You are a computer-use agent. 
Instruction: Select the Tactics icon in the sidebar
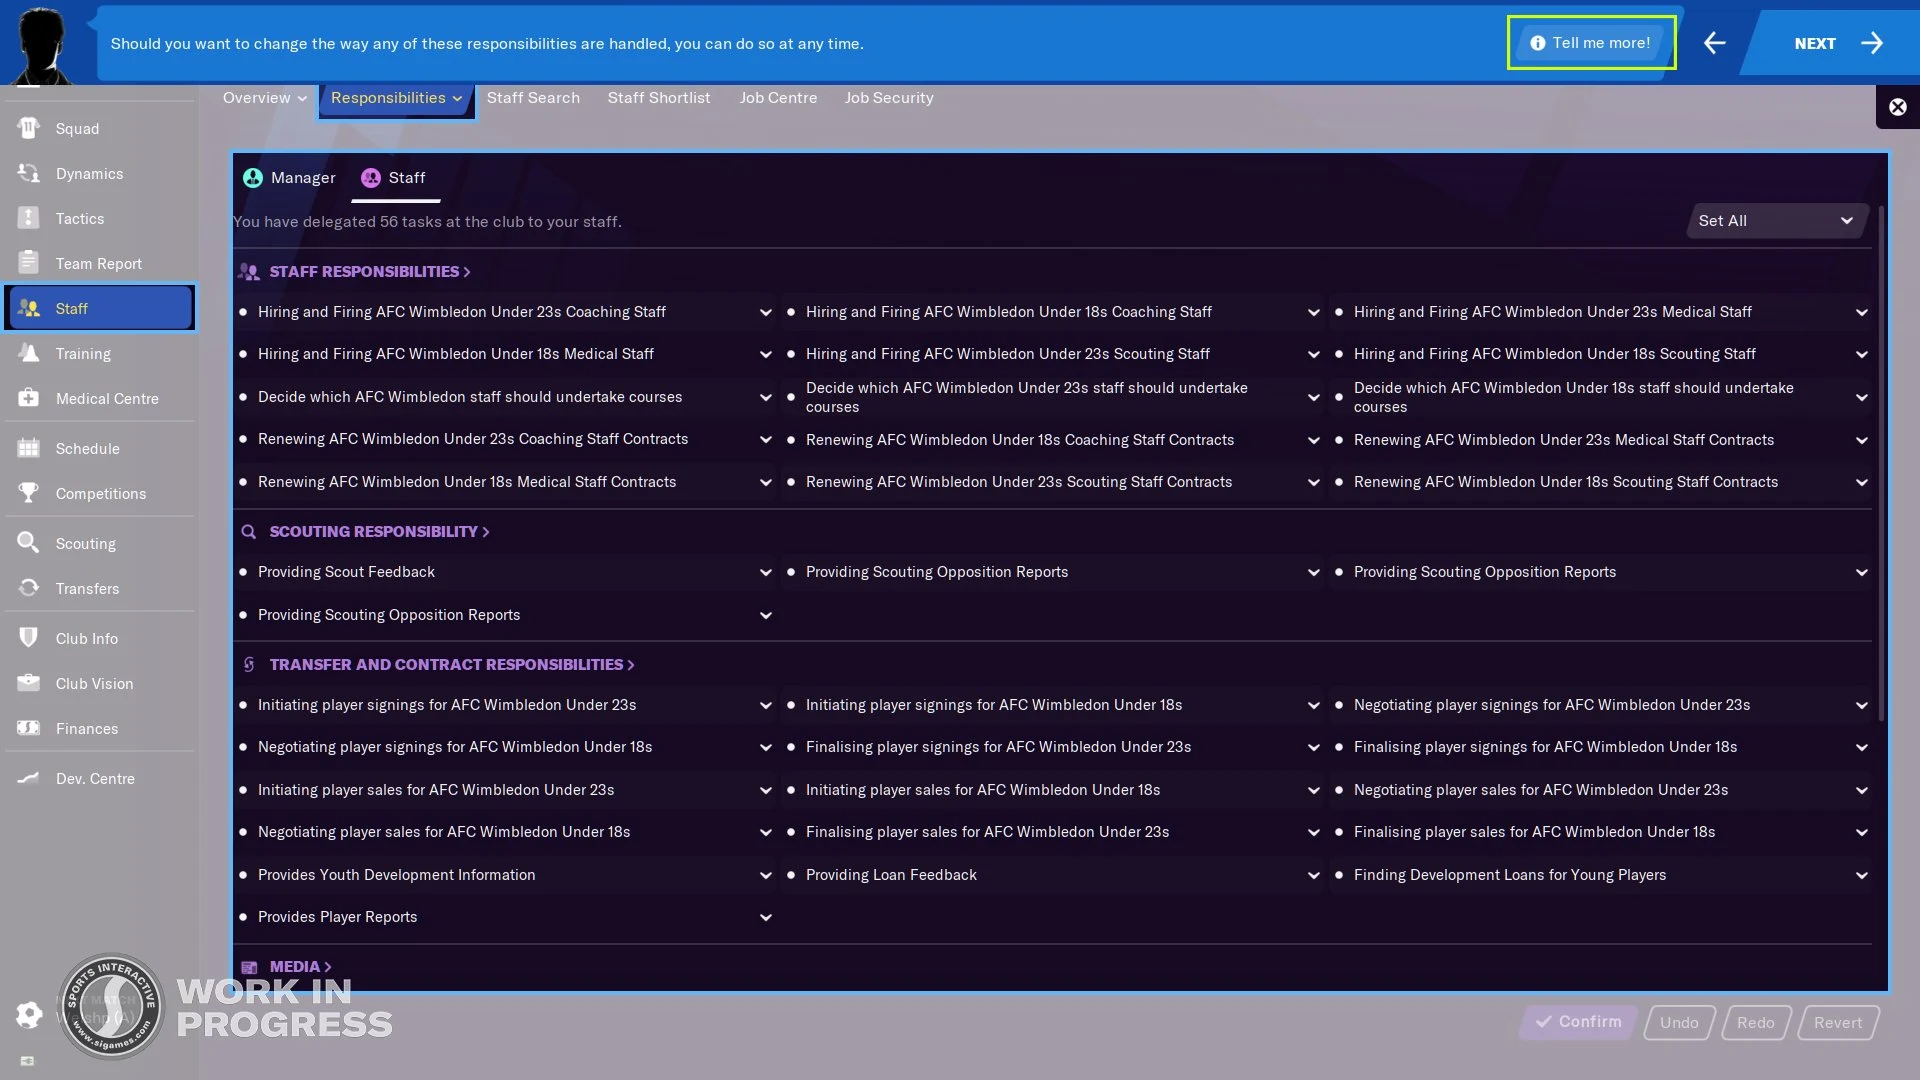point(80,218)
